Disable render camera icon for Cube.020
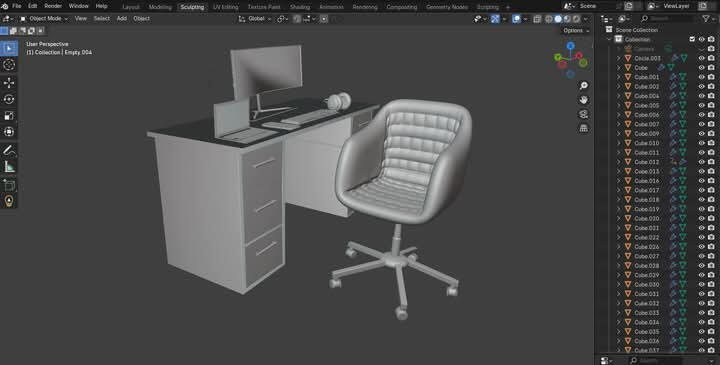 [711, 219]
